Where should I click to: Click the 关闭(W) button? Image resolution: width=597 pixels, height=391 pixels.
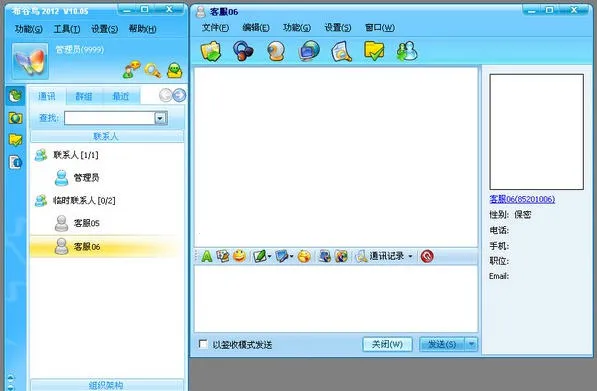pos(387,344)
